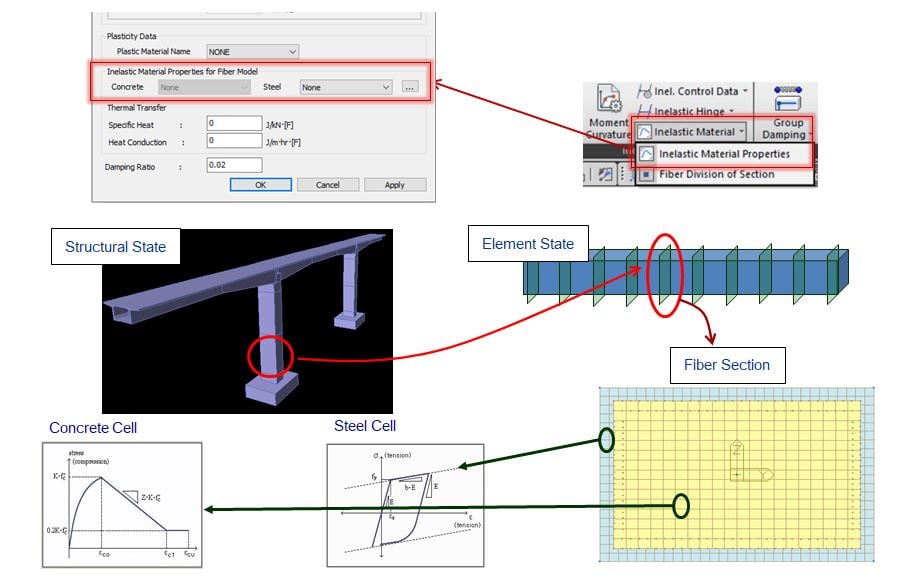899x578 pixels.
Task: Click the Inelastic Material curve icon
Action: tap(645, 131)
